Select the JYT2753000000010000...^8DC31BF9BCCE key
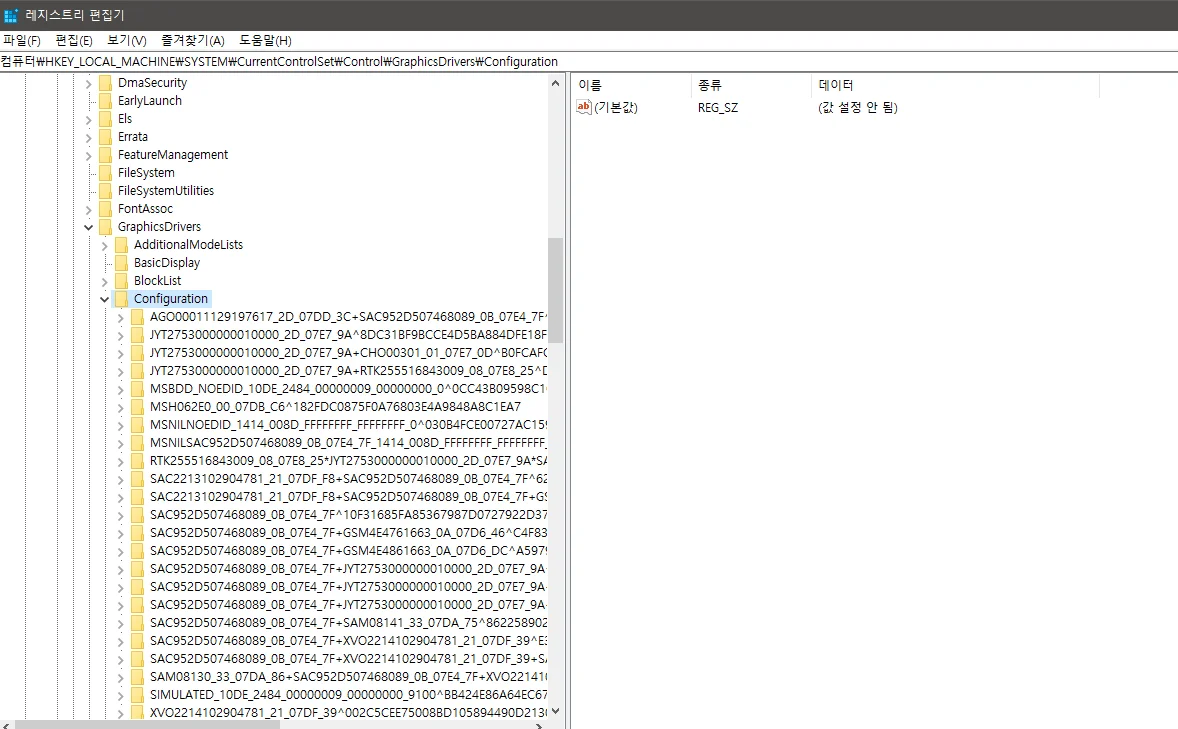This screenshot has height=729, width=1178. click(x=348, y=334)
